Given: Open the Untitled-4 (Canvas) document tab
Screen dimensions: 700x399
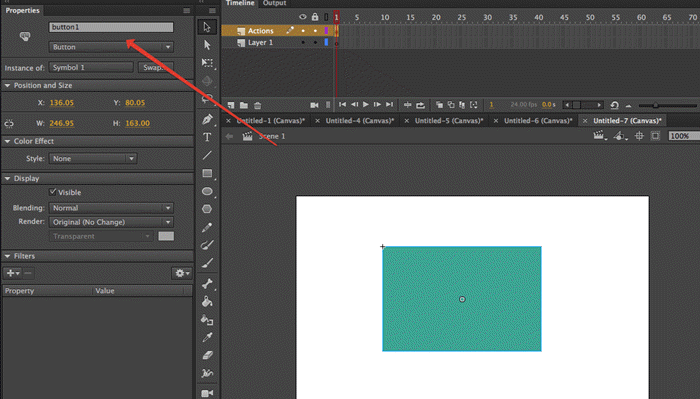Looking at the screenshot, I should click(359, 121).
